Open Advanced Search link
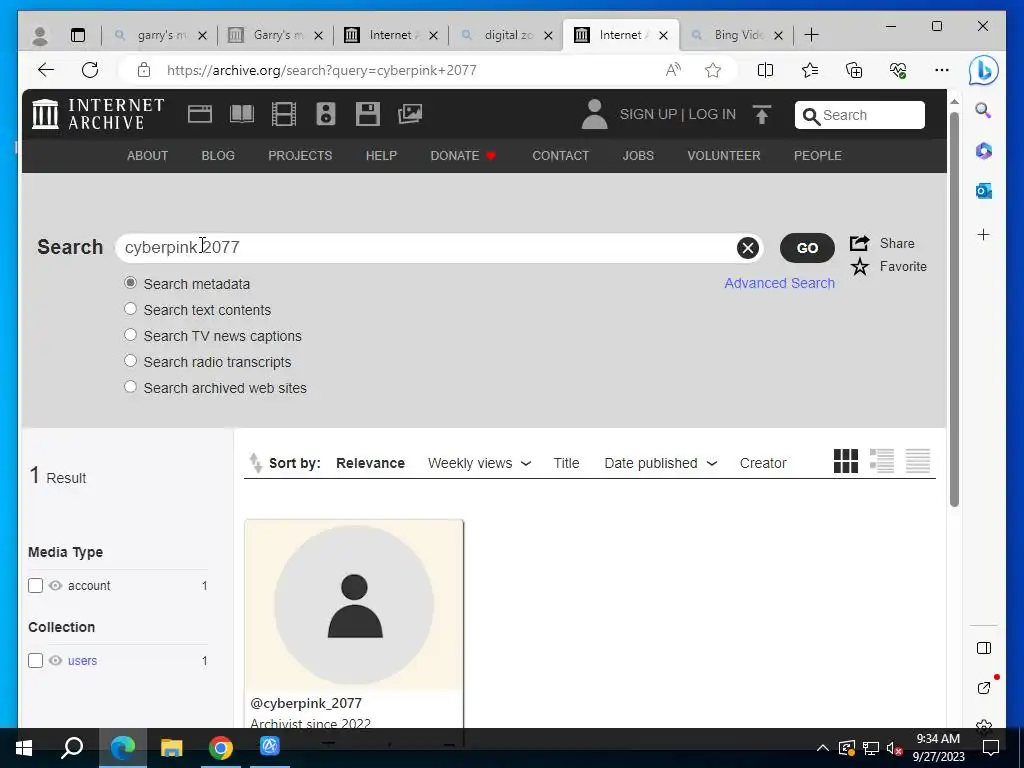Viewport: 1024px width, 768px height. (779, 283)
